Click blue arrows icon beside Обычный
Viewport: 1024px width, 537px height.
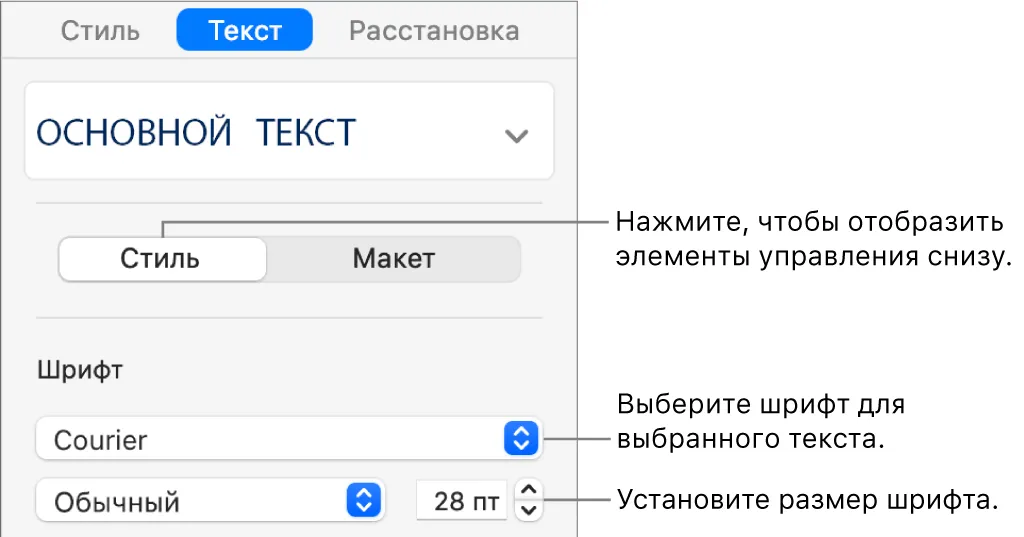point(364,501)
